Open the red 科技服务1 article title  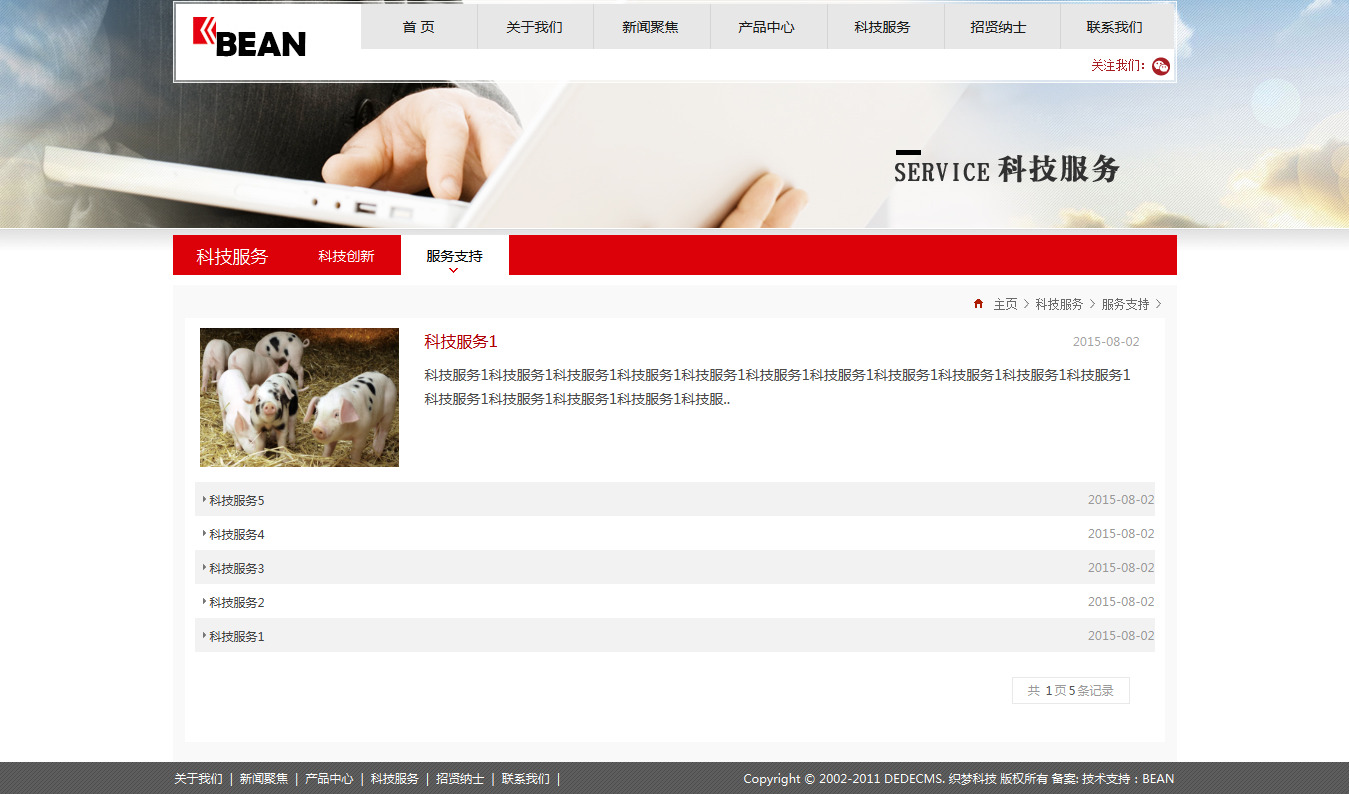click(461, 342)
